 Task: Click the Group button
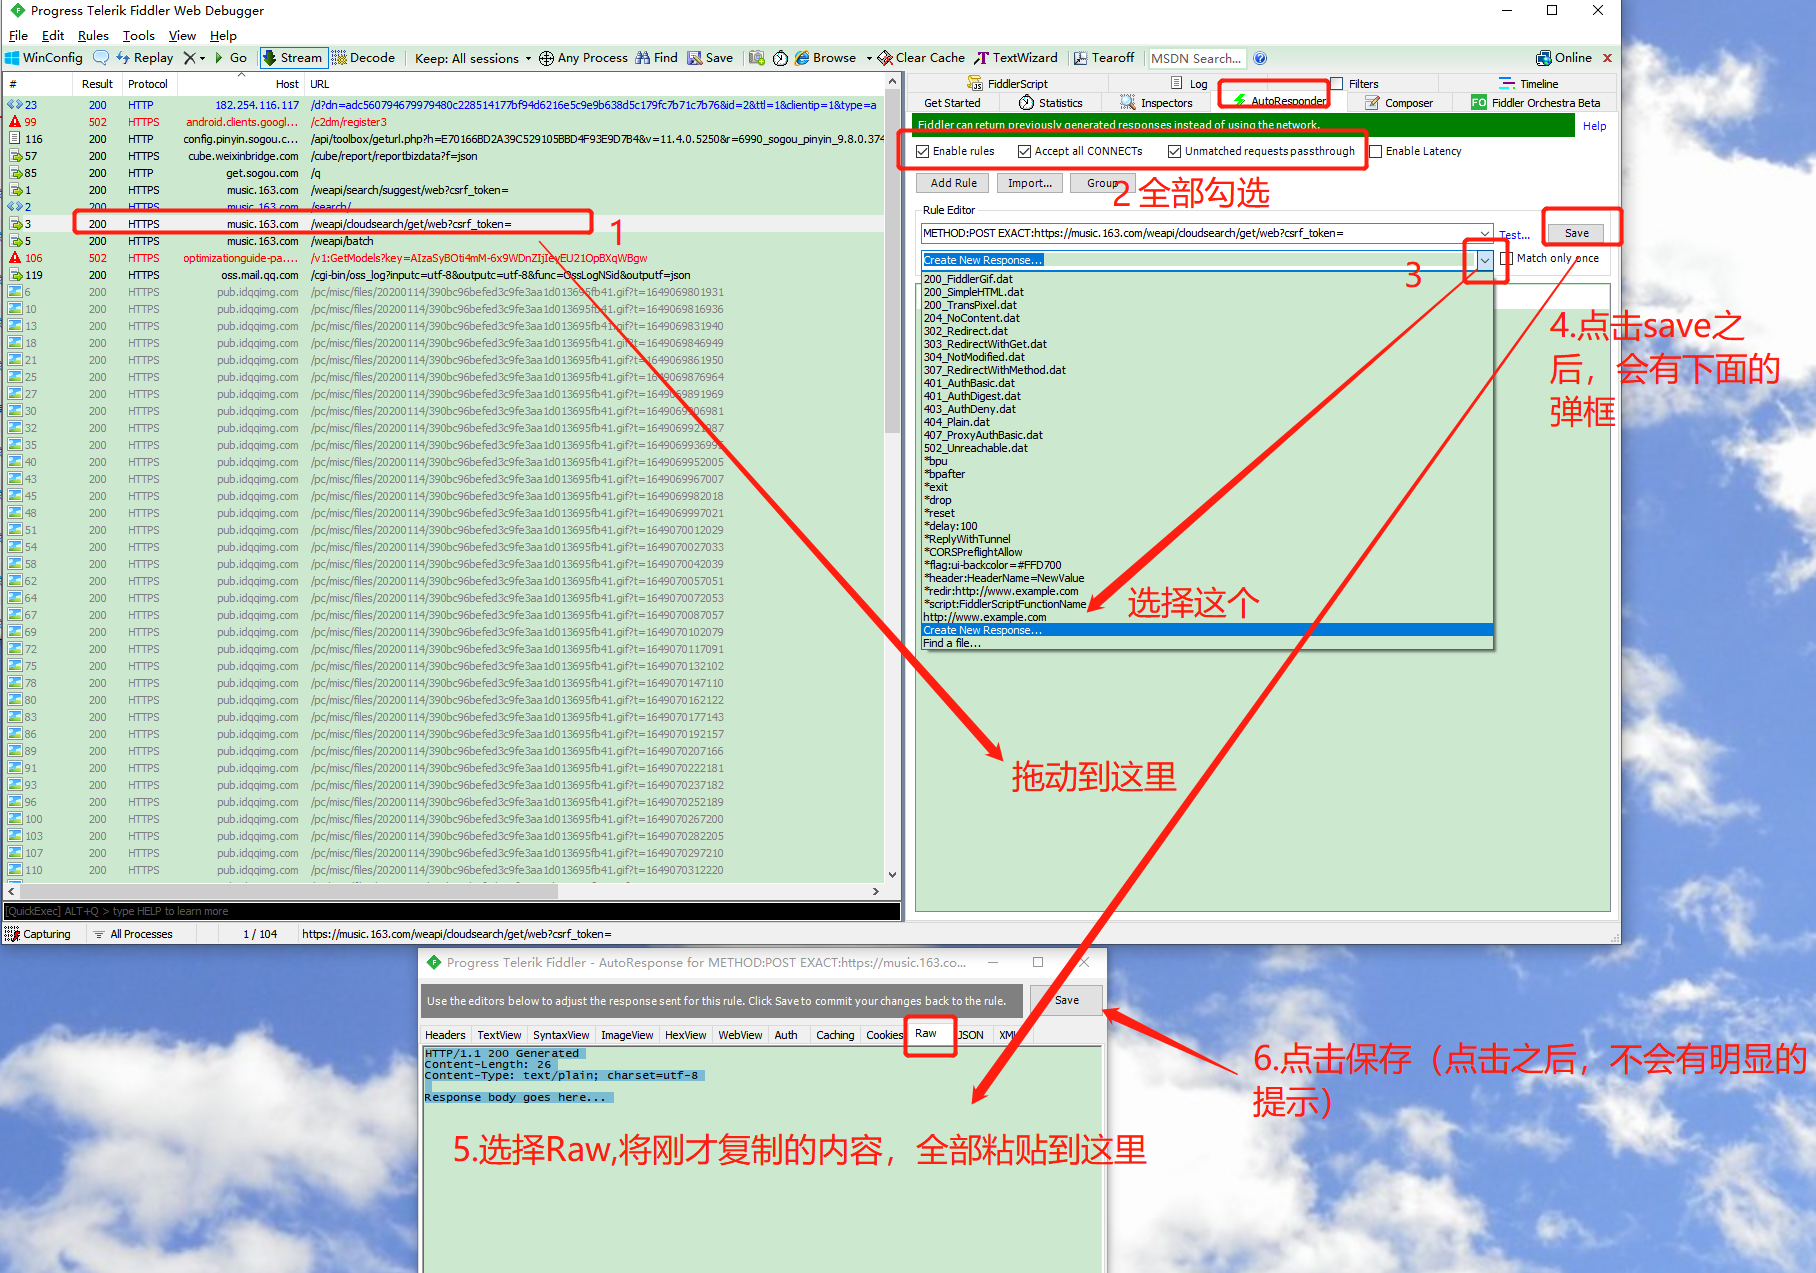[x=1102, y=183]
